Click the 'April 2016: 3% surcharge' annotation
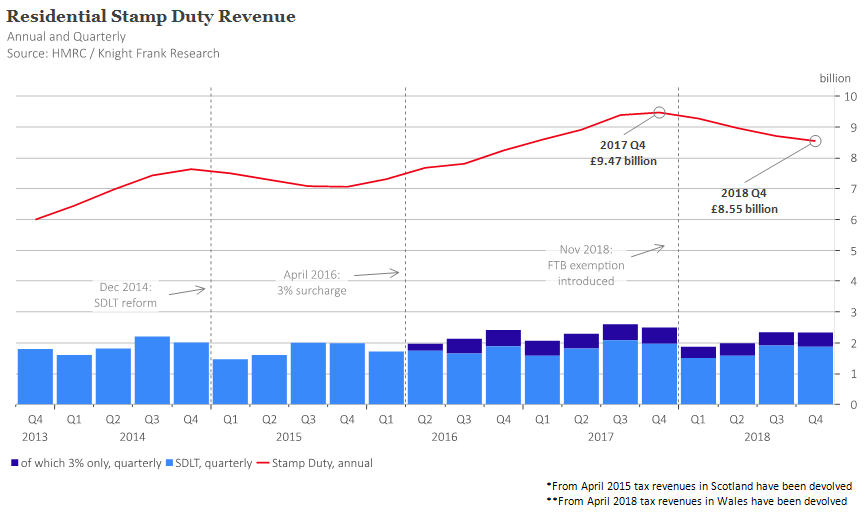Viewport: 865px width, 519px height. pyautogui.click(x=311, y=282)
